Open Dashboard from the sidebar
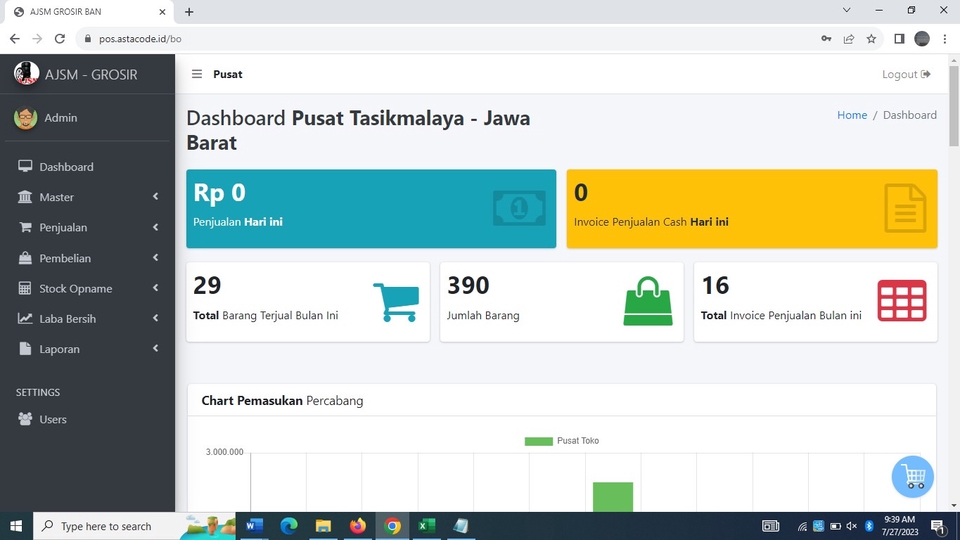The image size is (960, 540). (x=66, y=167)
